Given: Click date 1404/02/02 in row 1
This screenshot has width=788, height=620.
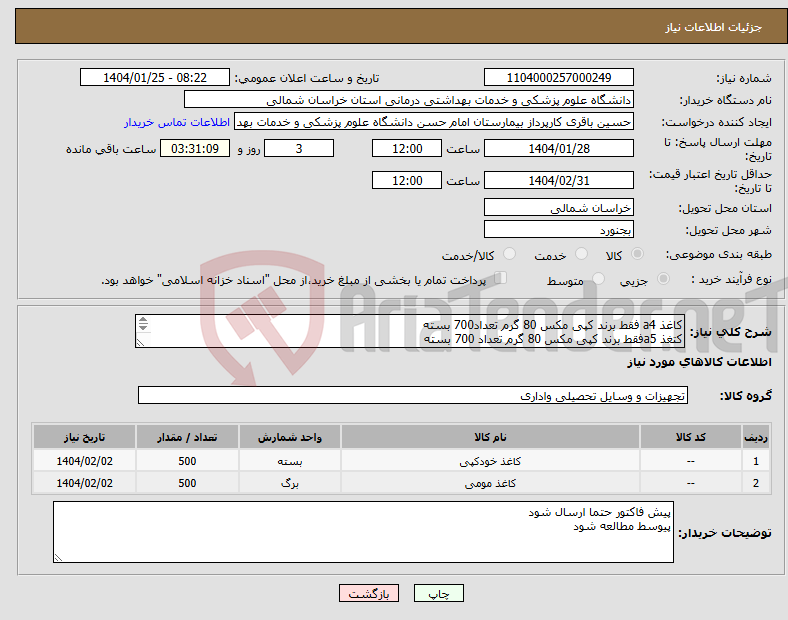Looking at the screenshot, I should pos(84,461).
